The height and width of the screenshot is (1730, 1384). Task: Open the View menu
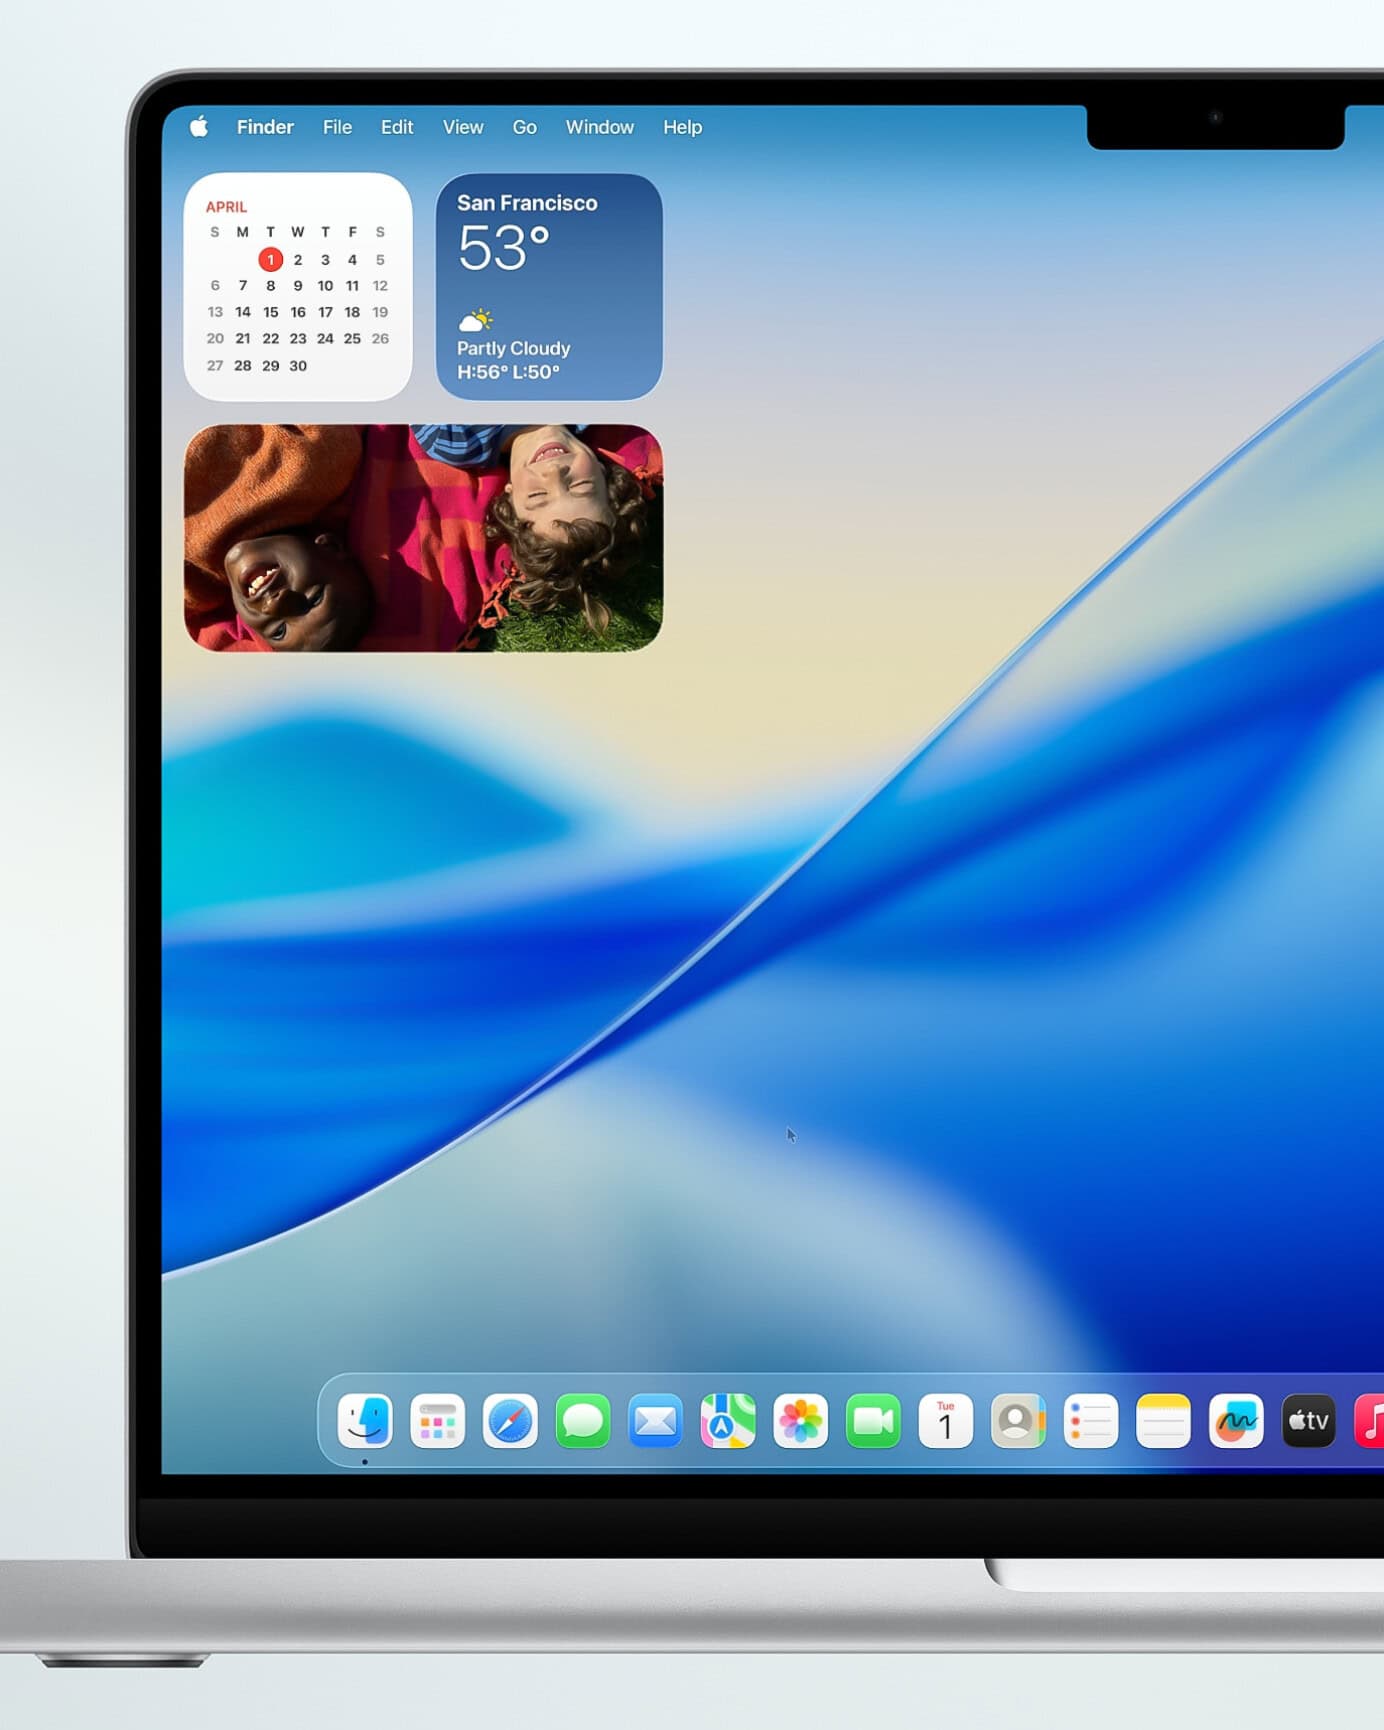[463, 127]
